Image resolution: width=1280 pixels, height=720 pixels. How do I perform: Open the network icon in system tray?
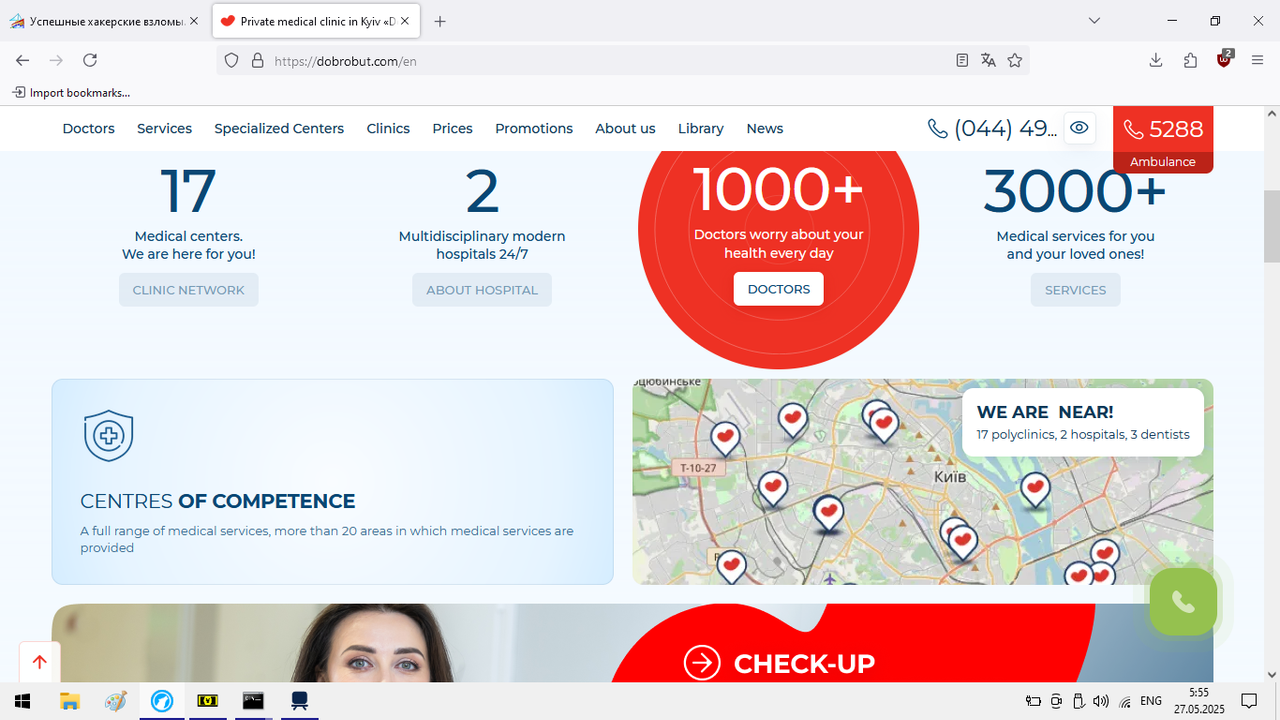click(1125, 701)
